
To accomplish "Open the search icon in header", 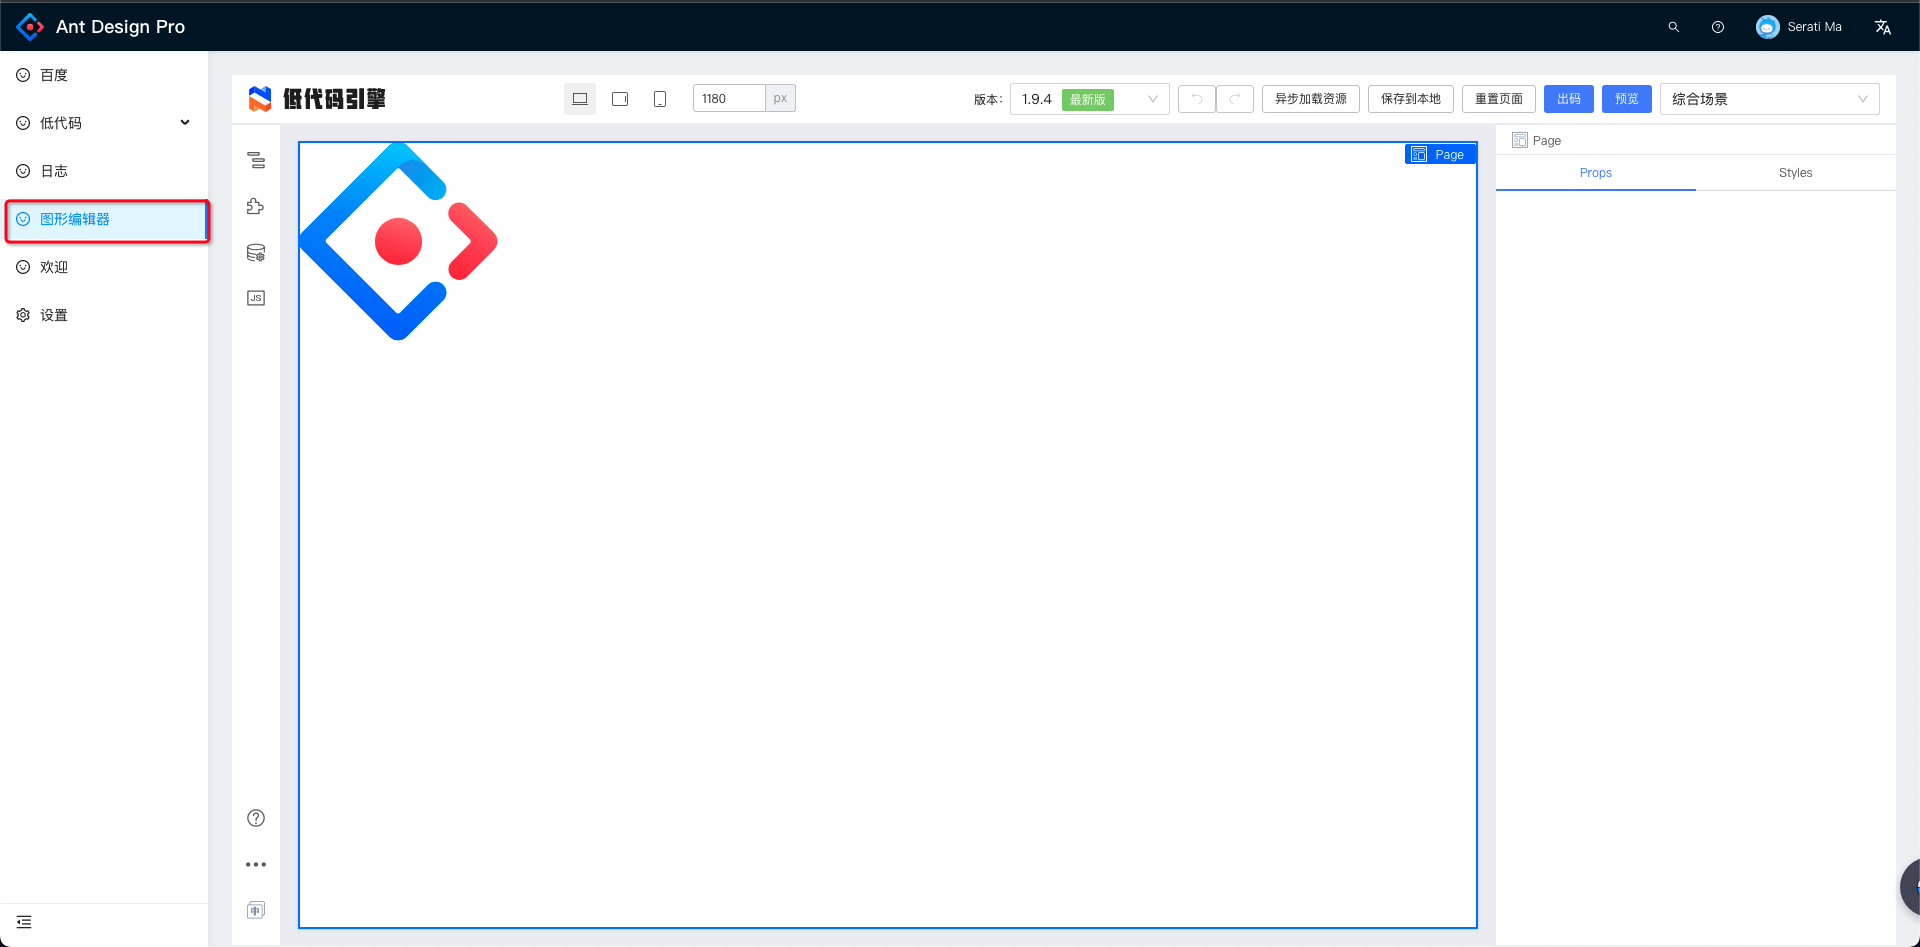I will coord(1673,27).
